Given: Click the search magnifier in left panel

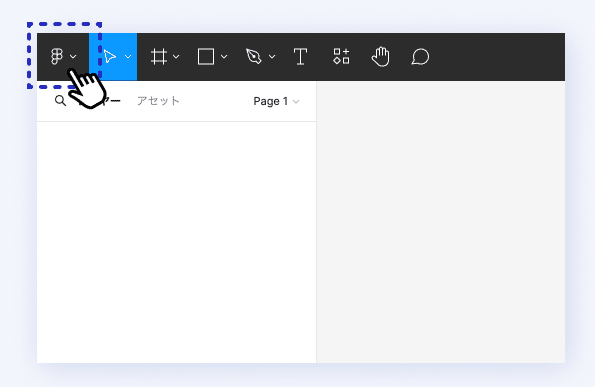Looking at the screenshot, I should click(60, 101).
